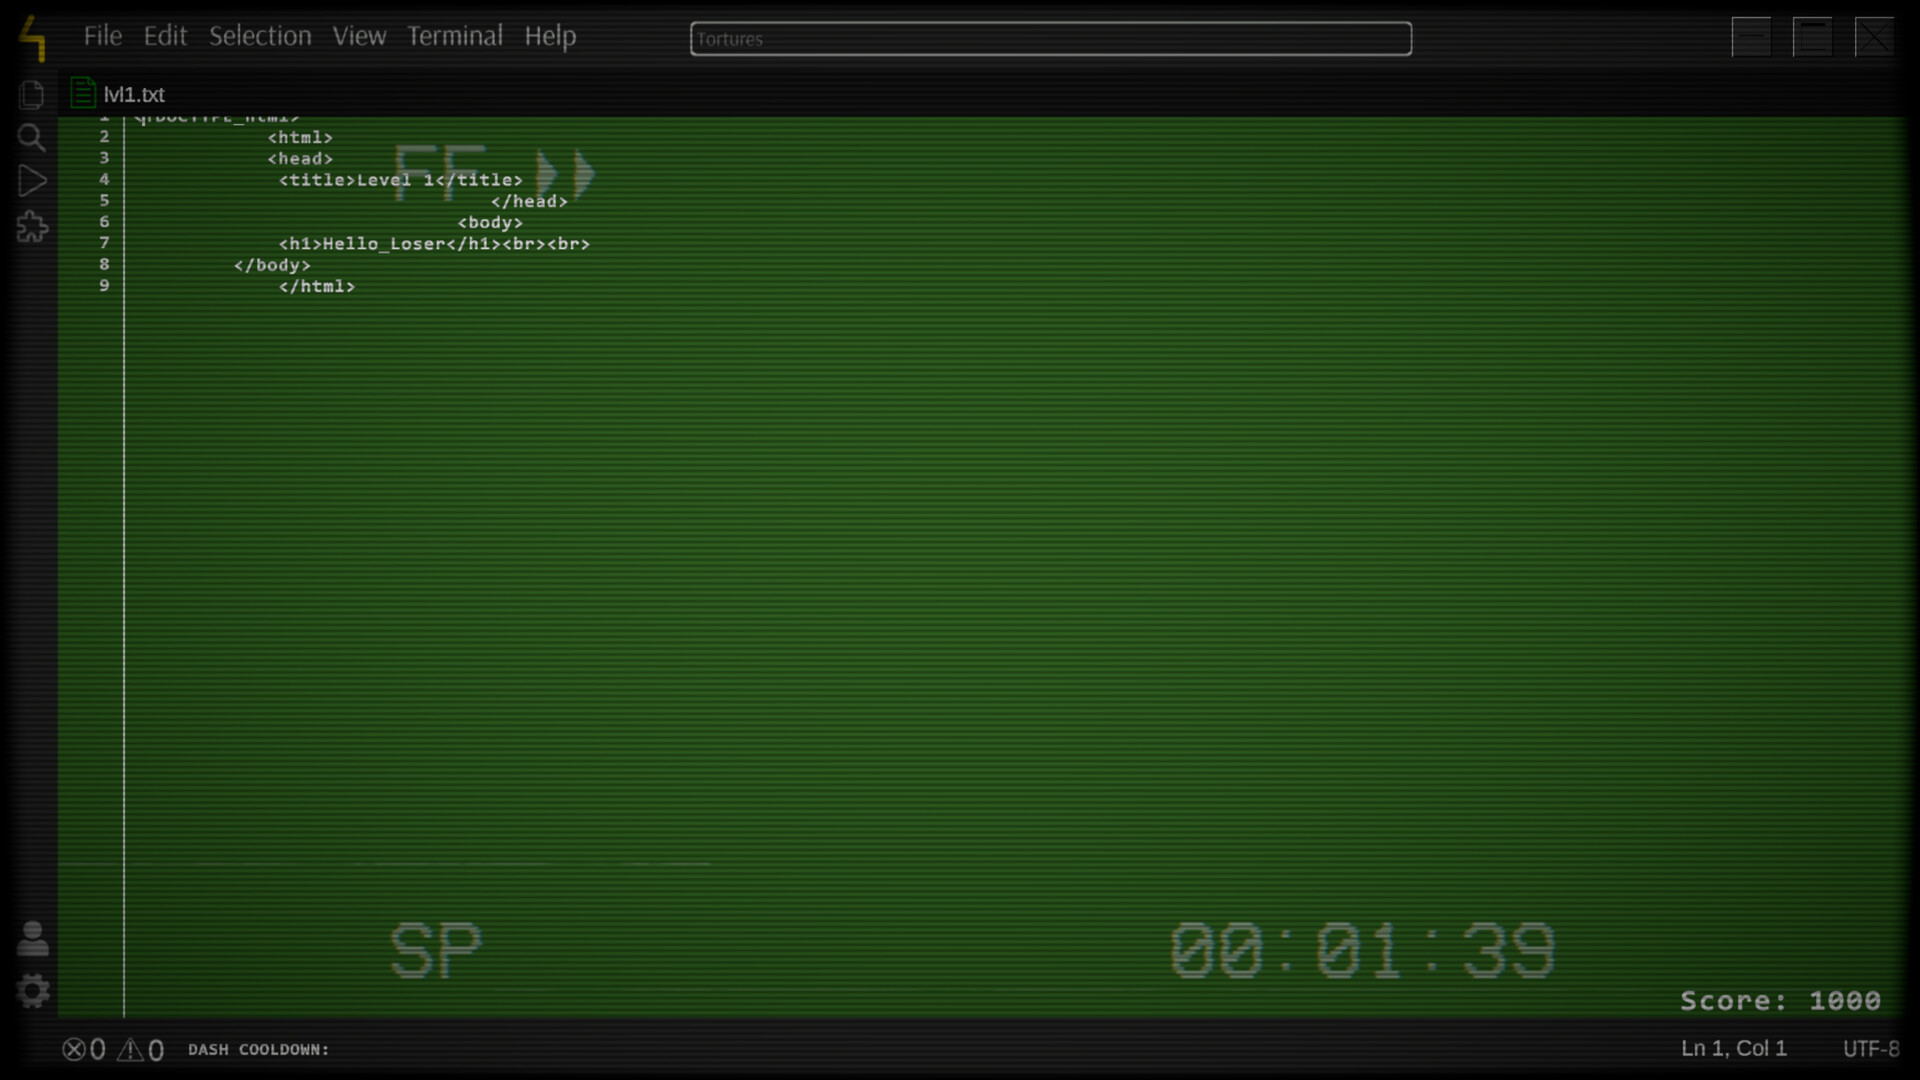Open the Extensions puzzle icon

pos(32,227)
